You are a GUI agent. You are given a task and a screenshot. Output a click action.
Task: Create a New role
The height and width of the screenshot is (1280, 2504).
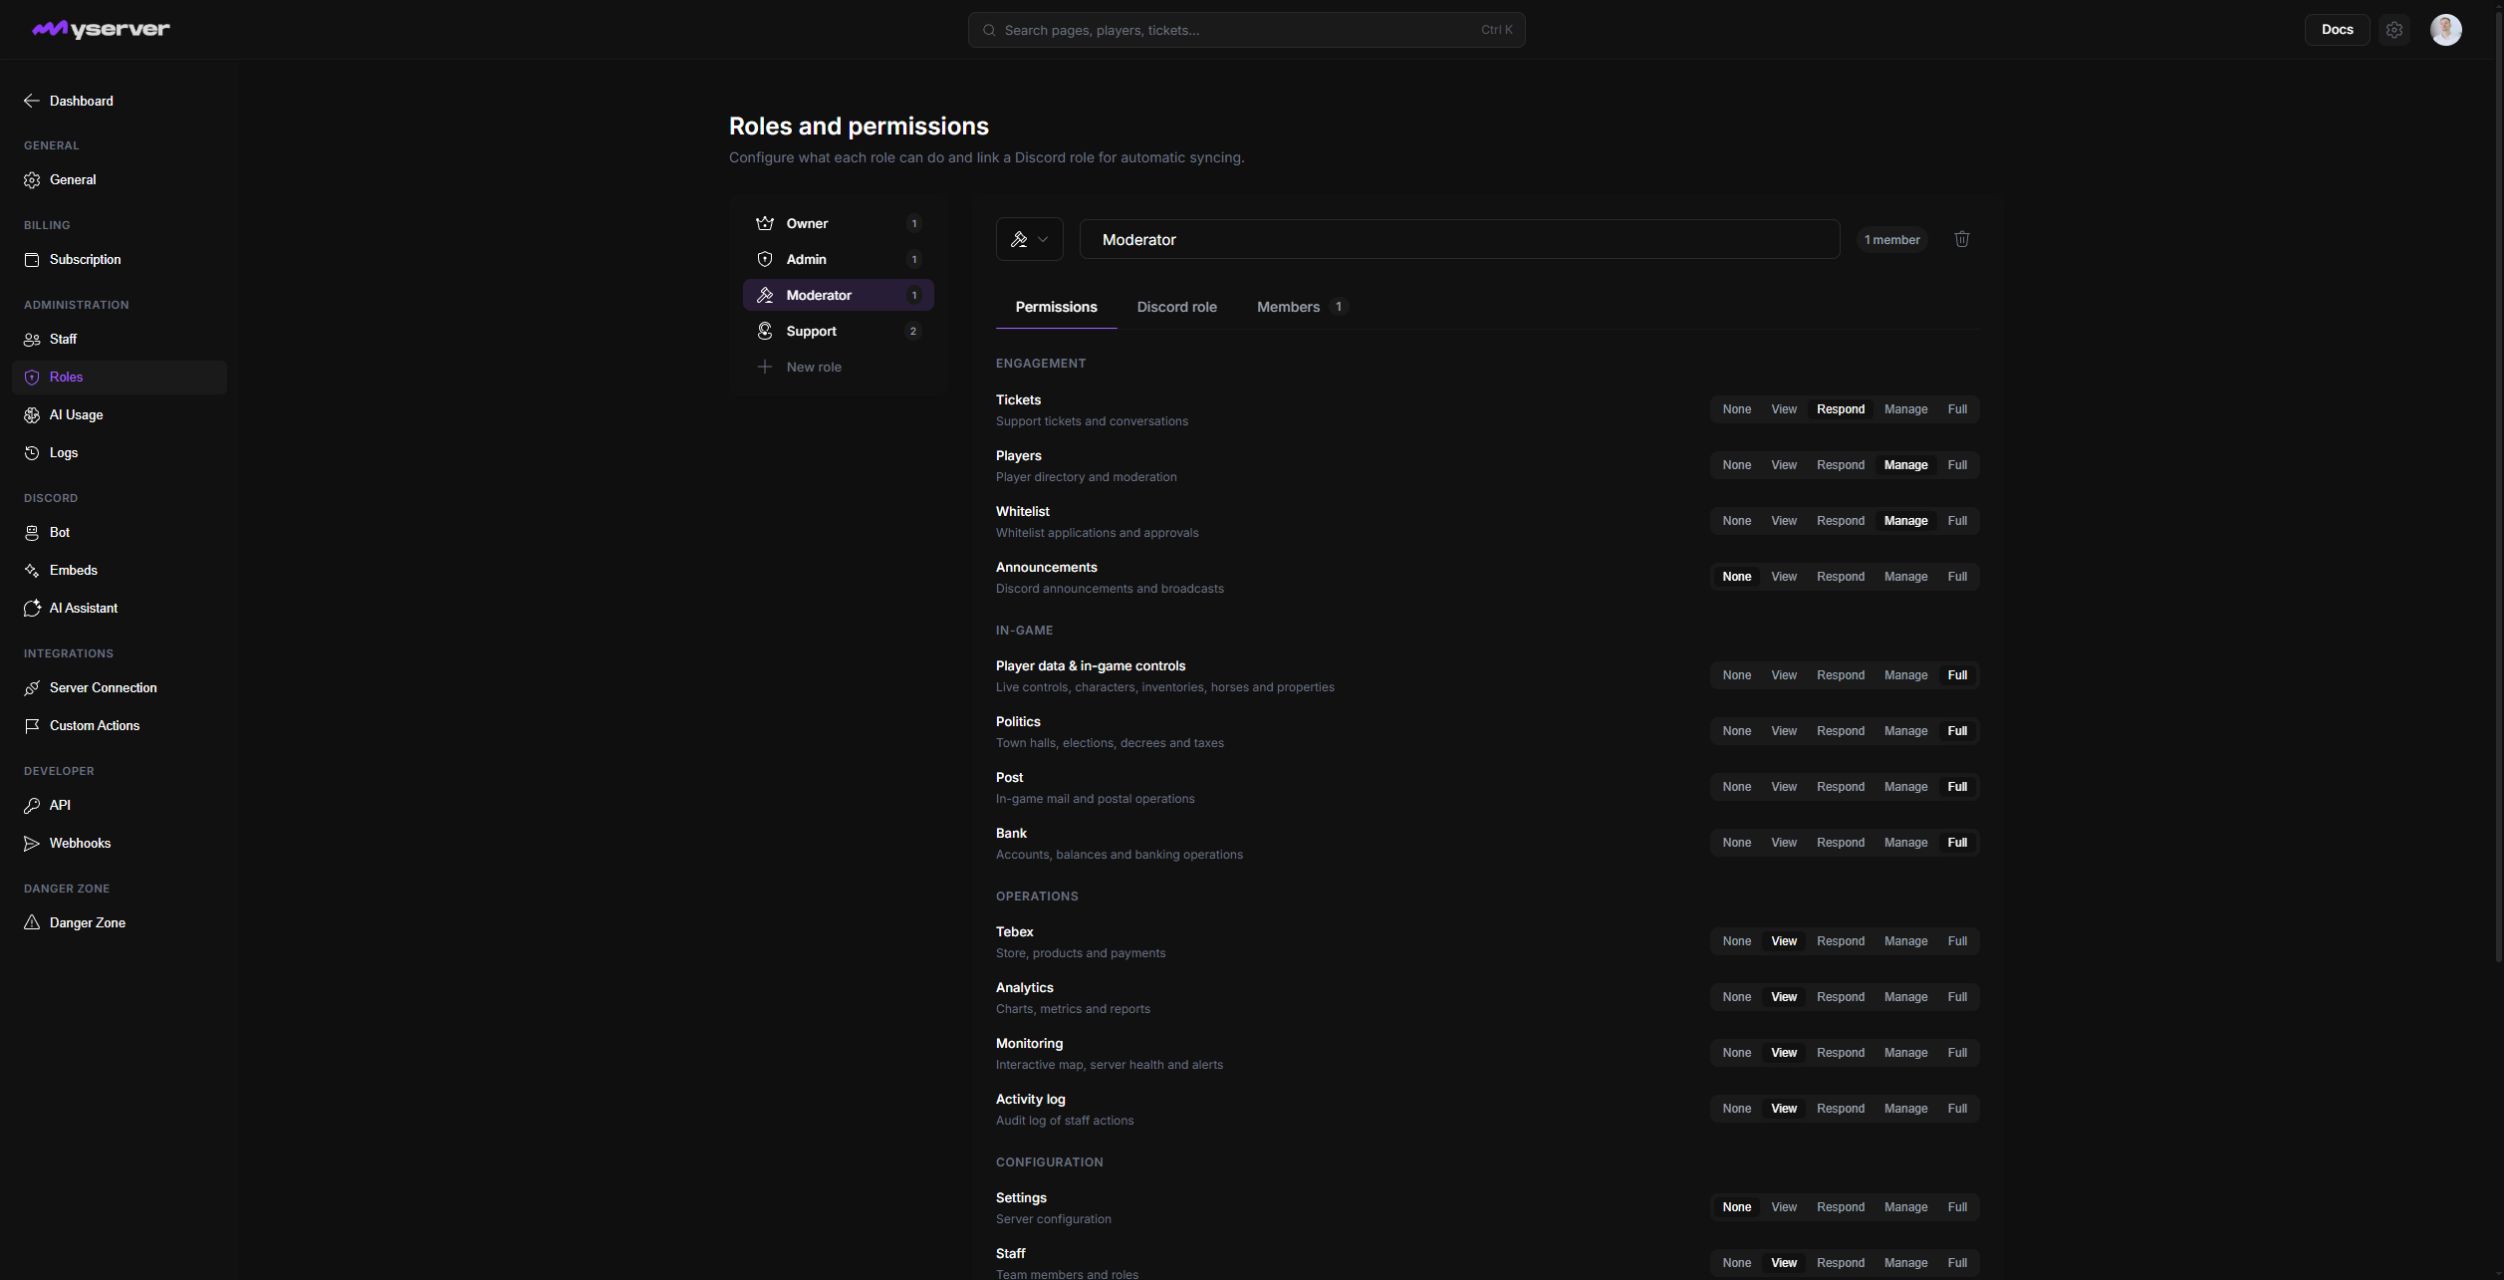pyautogui.click(x=838, y=367)
